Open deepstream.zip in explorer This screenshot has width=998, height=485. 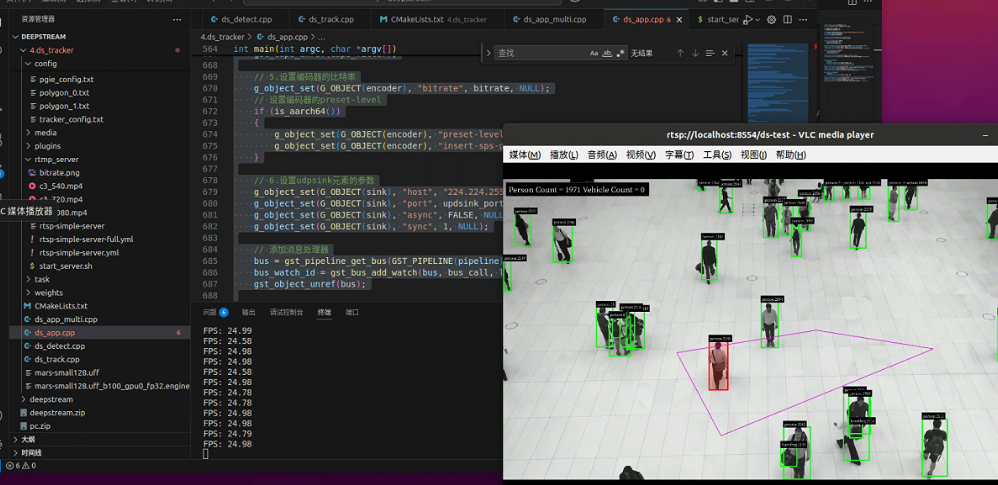57,412
